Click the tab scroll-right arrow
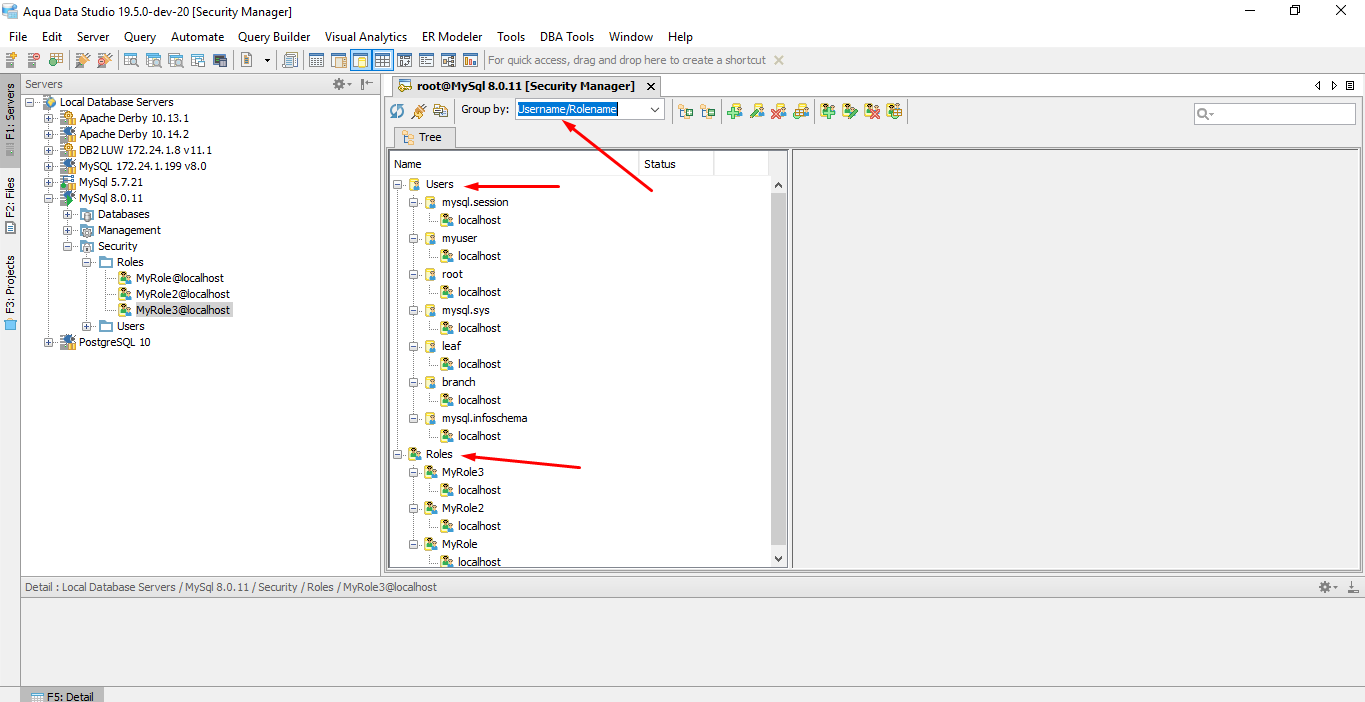The width and height of the screenshot is (1365, 702). tap(1334, 86)
